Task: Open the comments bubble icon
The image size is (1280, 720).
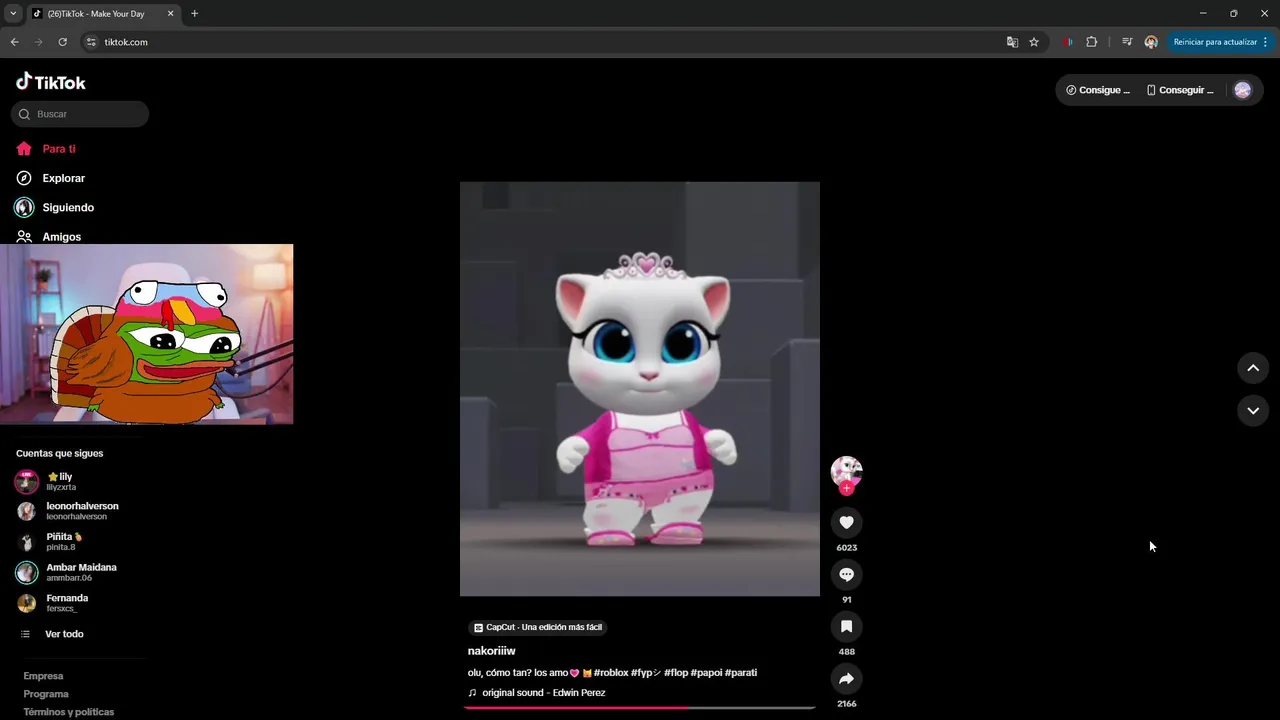Action: coord(846,574)
